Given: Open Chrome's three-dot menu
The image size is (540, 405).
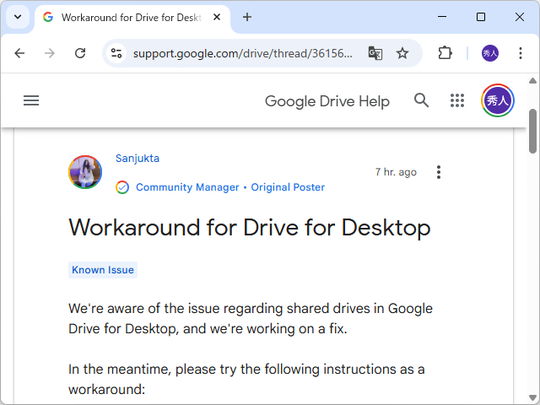Looking at the screenshot, I should pos(520,53).
